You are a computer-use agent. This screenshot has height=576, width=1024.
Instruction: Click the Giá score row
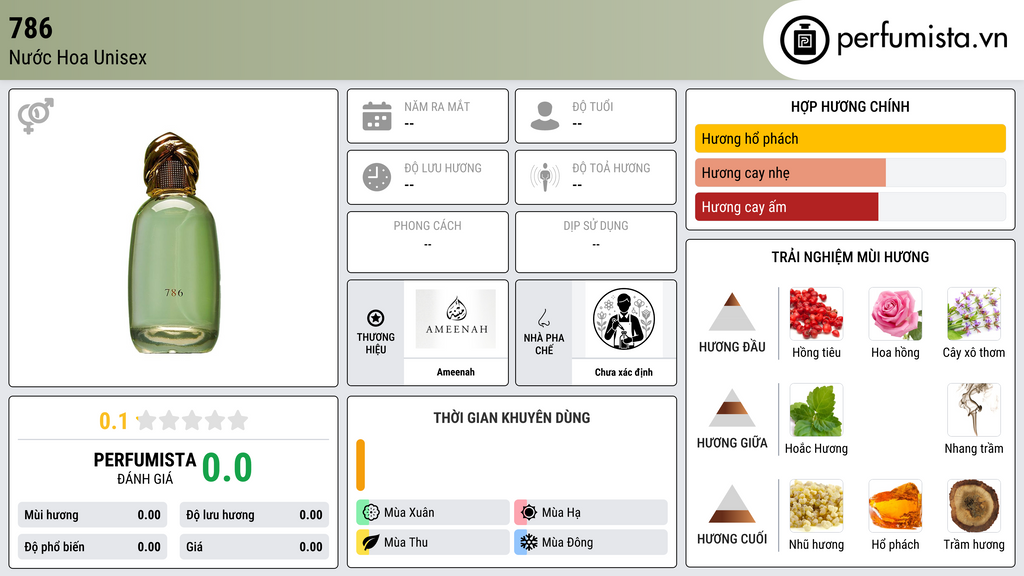[x=254, y=547]
